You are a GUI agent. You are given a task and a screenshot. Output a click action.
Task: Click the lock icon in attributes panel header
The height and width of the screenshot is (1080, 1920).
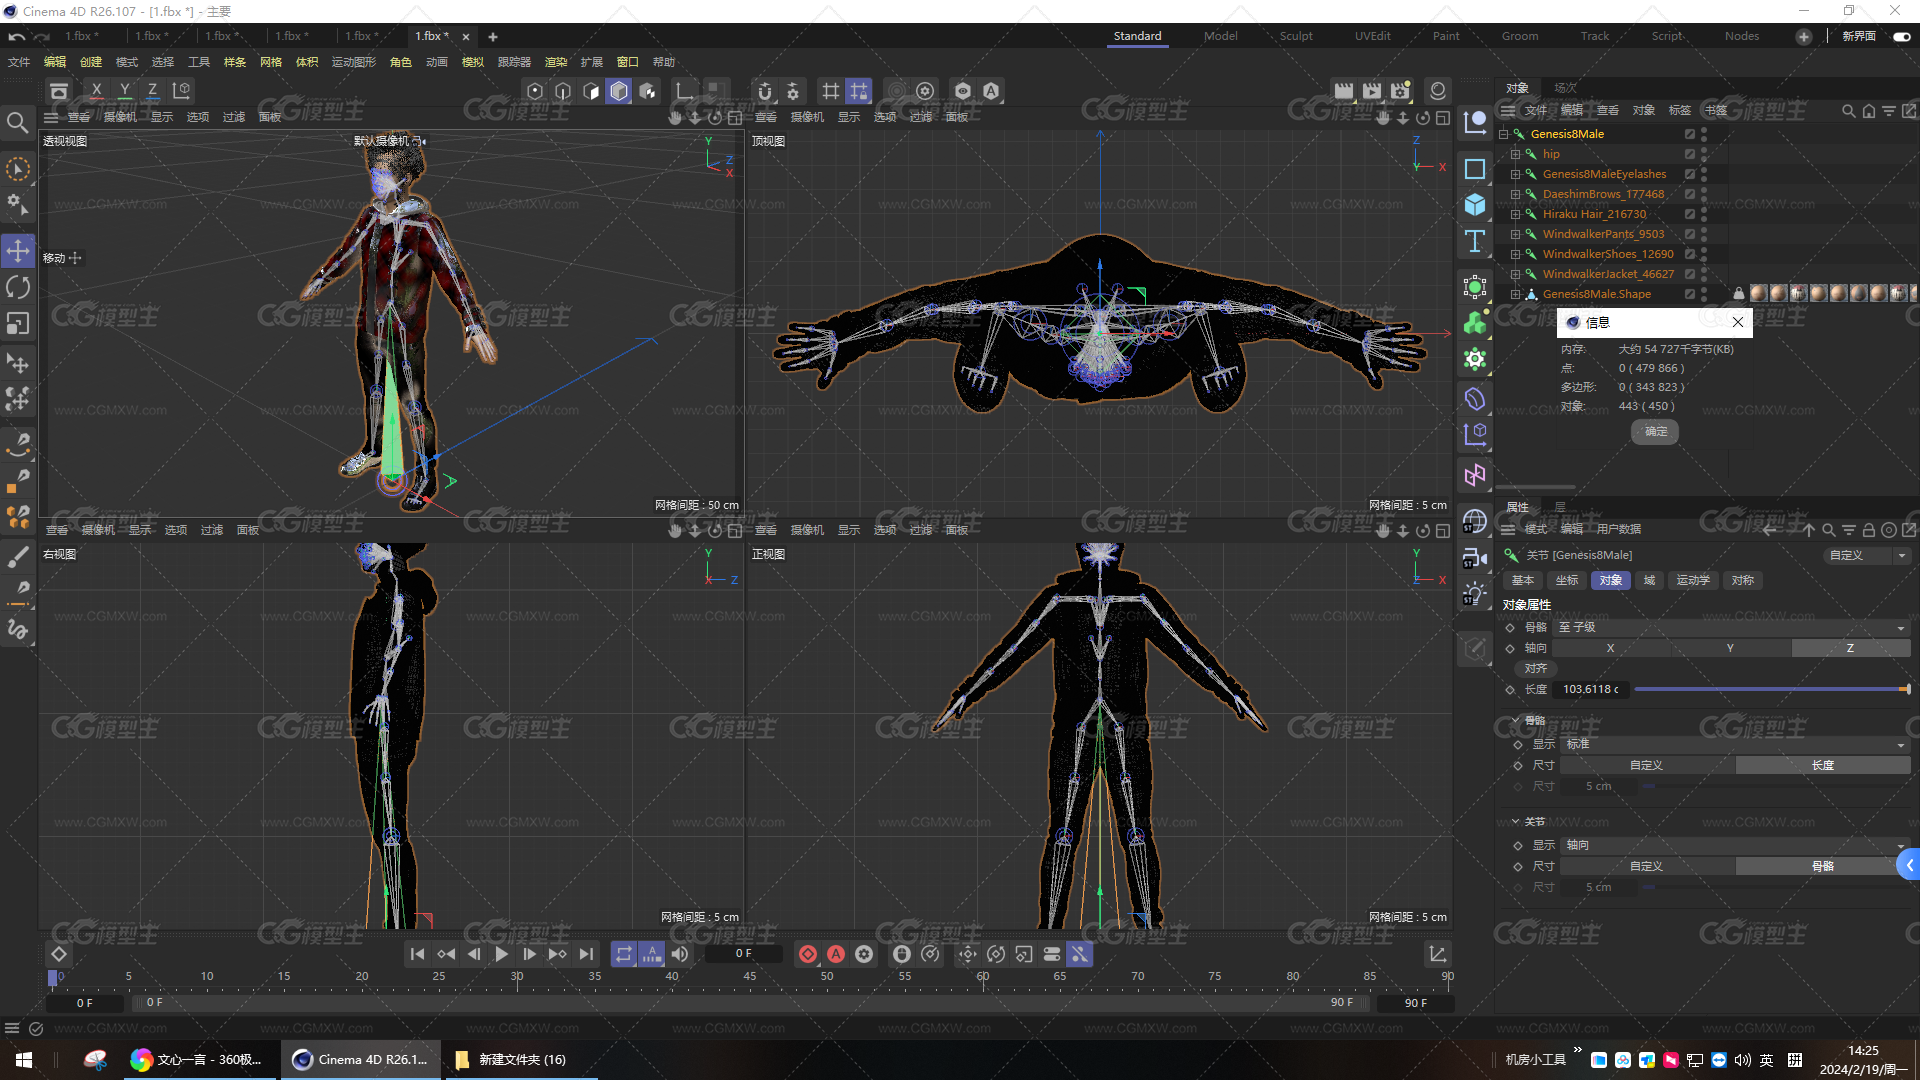(1868, 530)
